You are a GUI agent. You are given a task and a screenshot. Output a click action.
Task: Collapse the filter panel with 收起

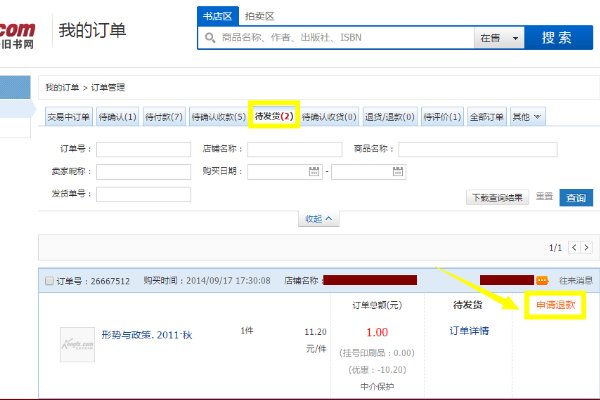pos(318,219)
